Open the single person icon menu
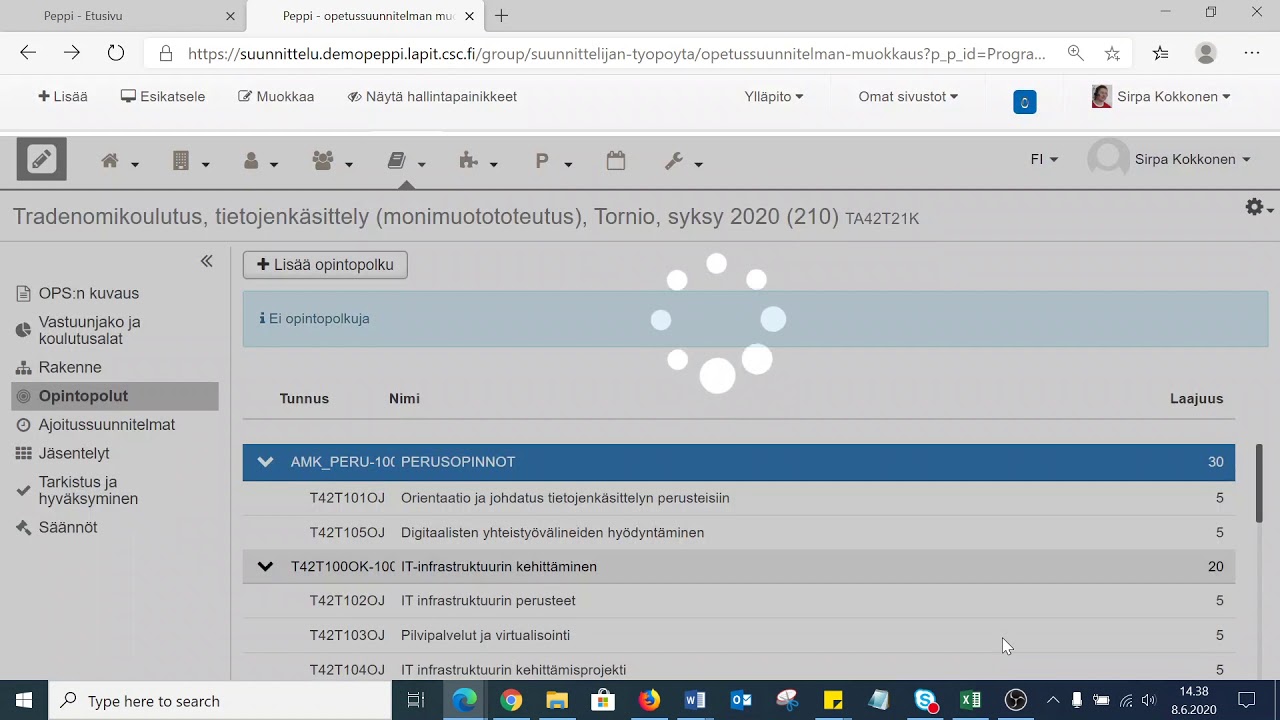 (260, 161)
